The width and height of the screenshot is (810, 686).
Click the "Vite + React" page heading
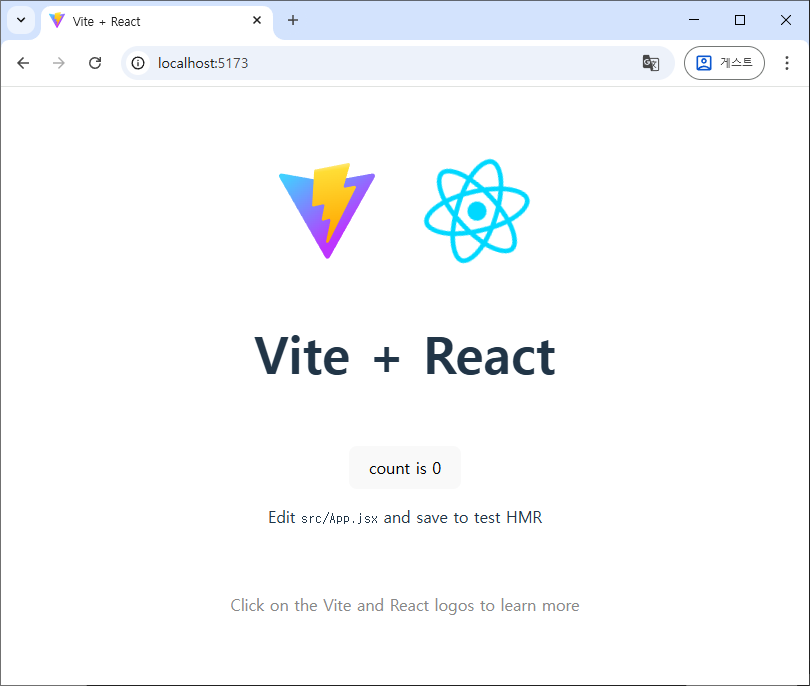(x=404, y=356)
